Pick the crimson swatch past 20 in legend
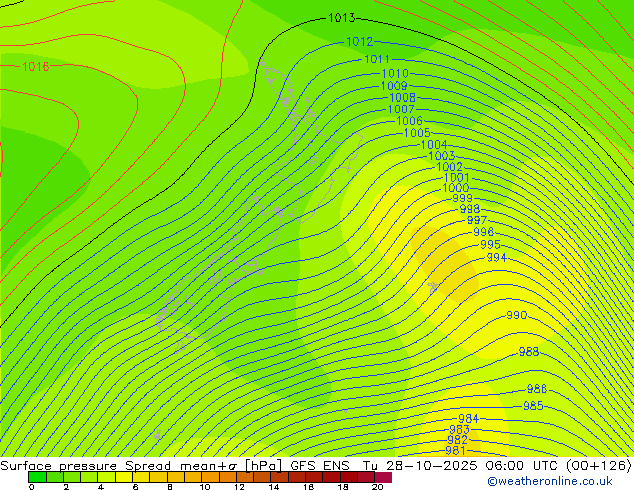Viewport: 634px width, 490px height. [x=383, y=477]
